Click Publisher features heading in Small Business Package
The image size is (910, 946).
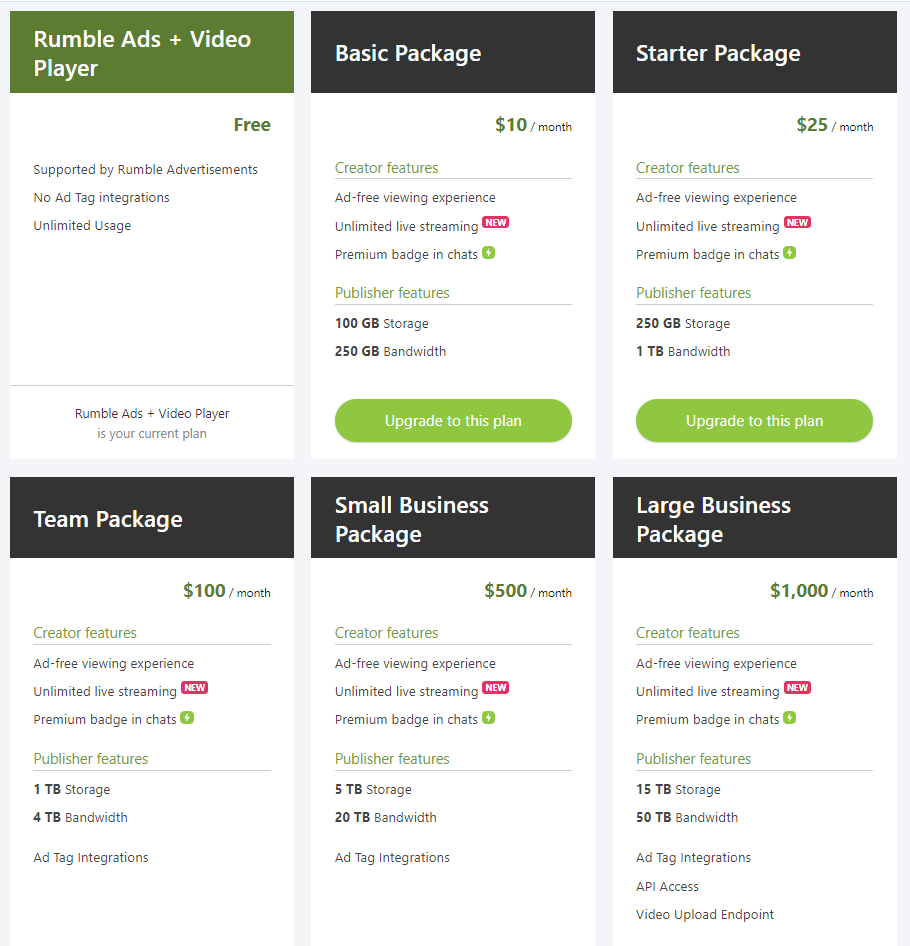coord(392,758)
